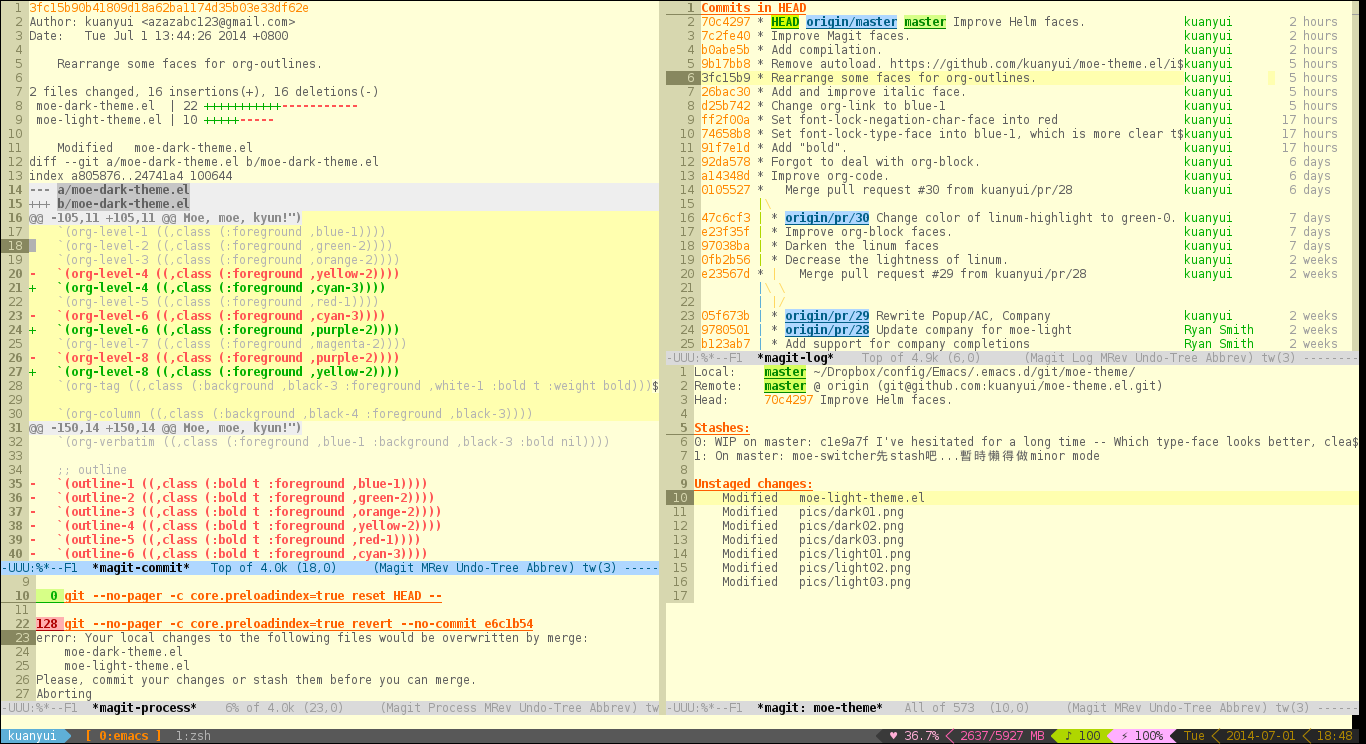The height and width of the screenshot is (744, 1366).
Task: Toggle hunk '@@ -150,14 +150,14 @@' header
Action: coord(165,428)
